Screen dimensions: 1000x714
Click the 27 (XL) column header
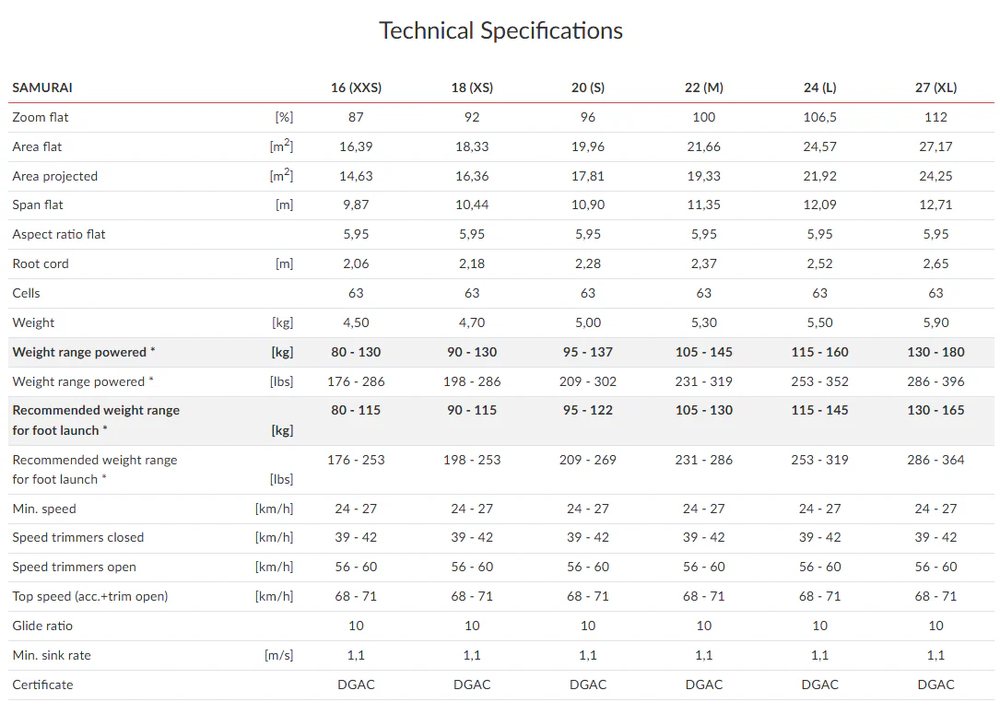click(936, 87)
